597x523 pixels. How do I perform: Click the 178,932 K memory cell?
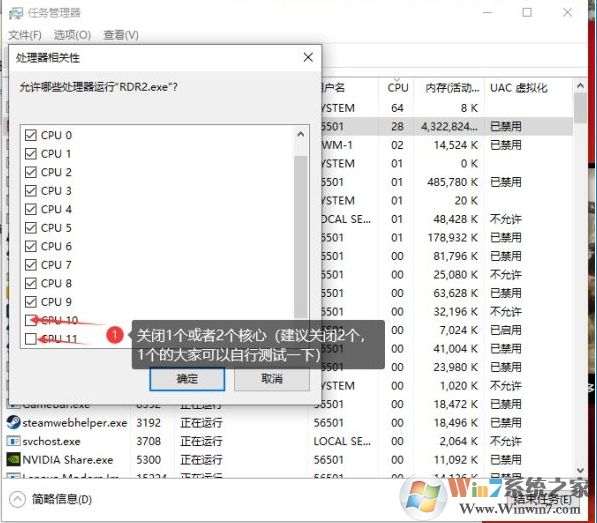click(452, 238)
